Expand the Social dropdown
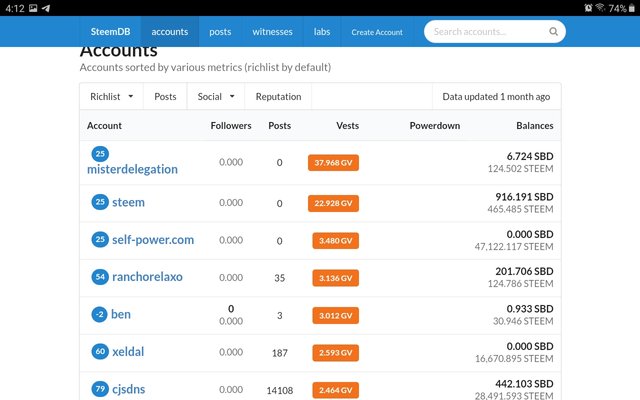Viewport: 640px width, 400px height. pyautogui.click(x=215, y=97)
